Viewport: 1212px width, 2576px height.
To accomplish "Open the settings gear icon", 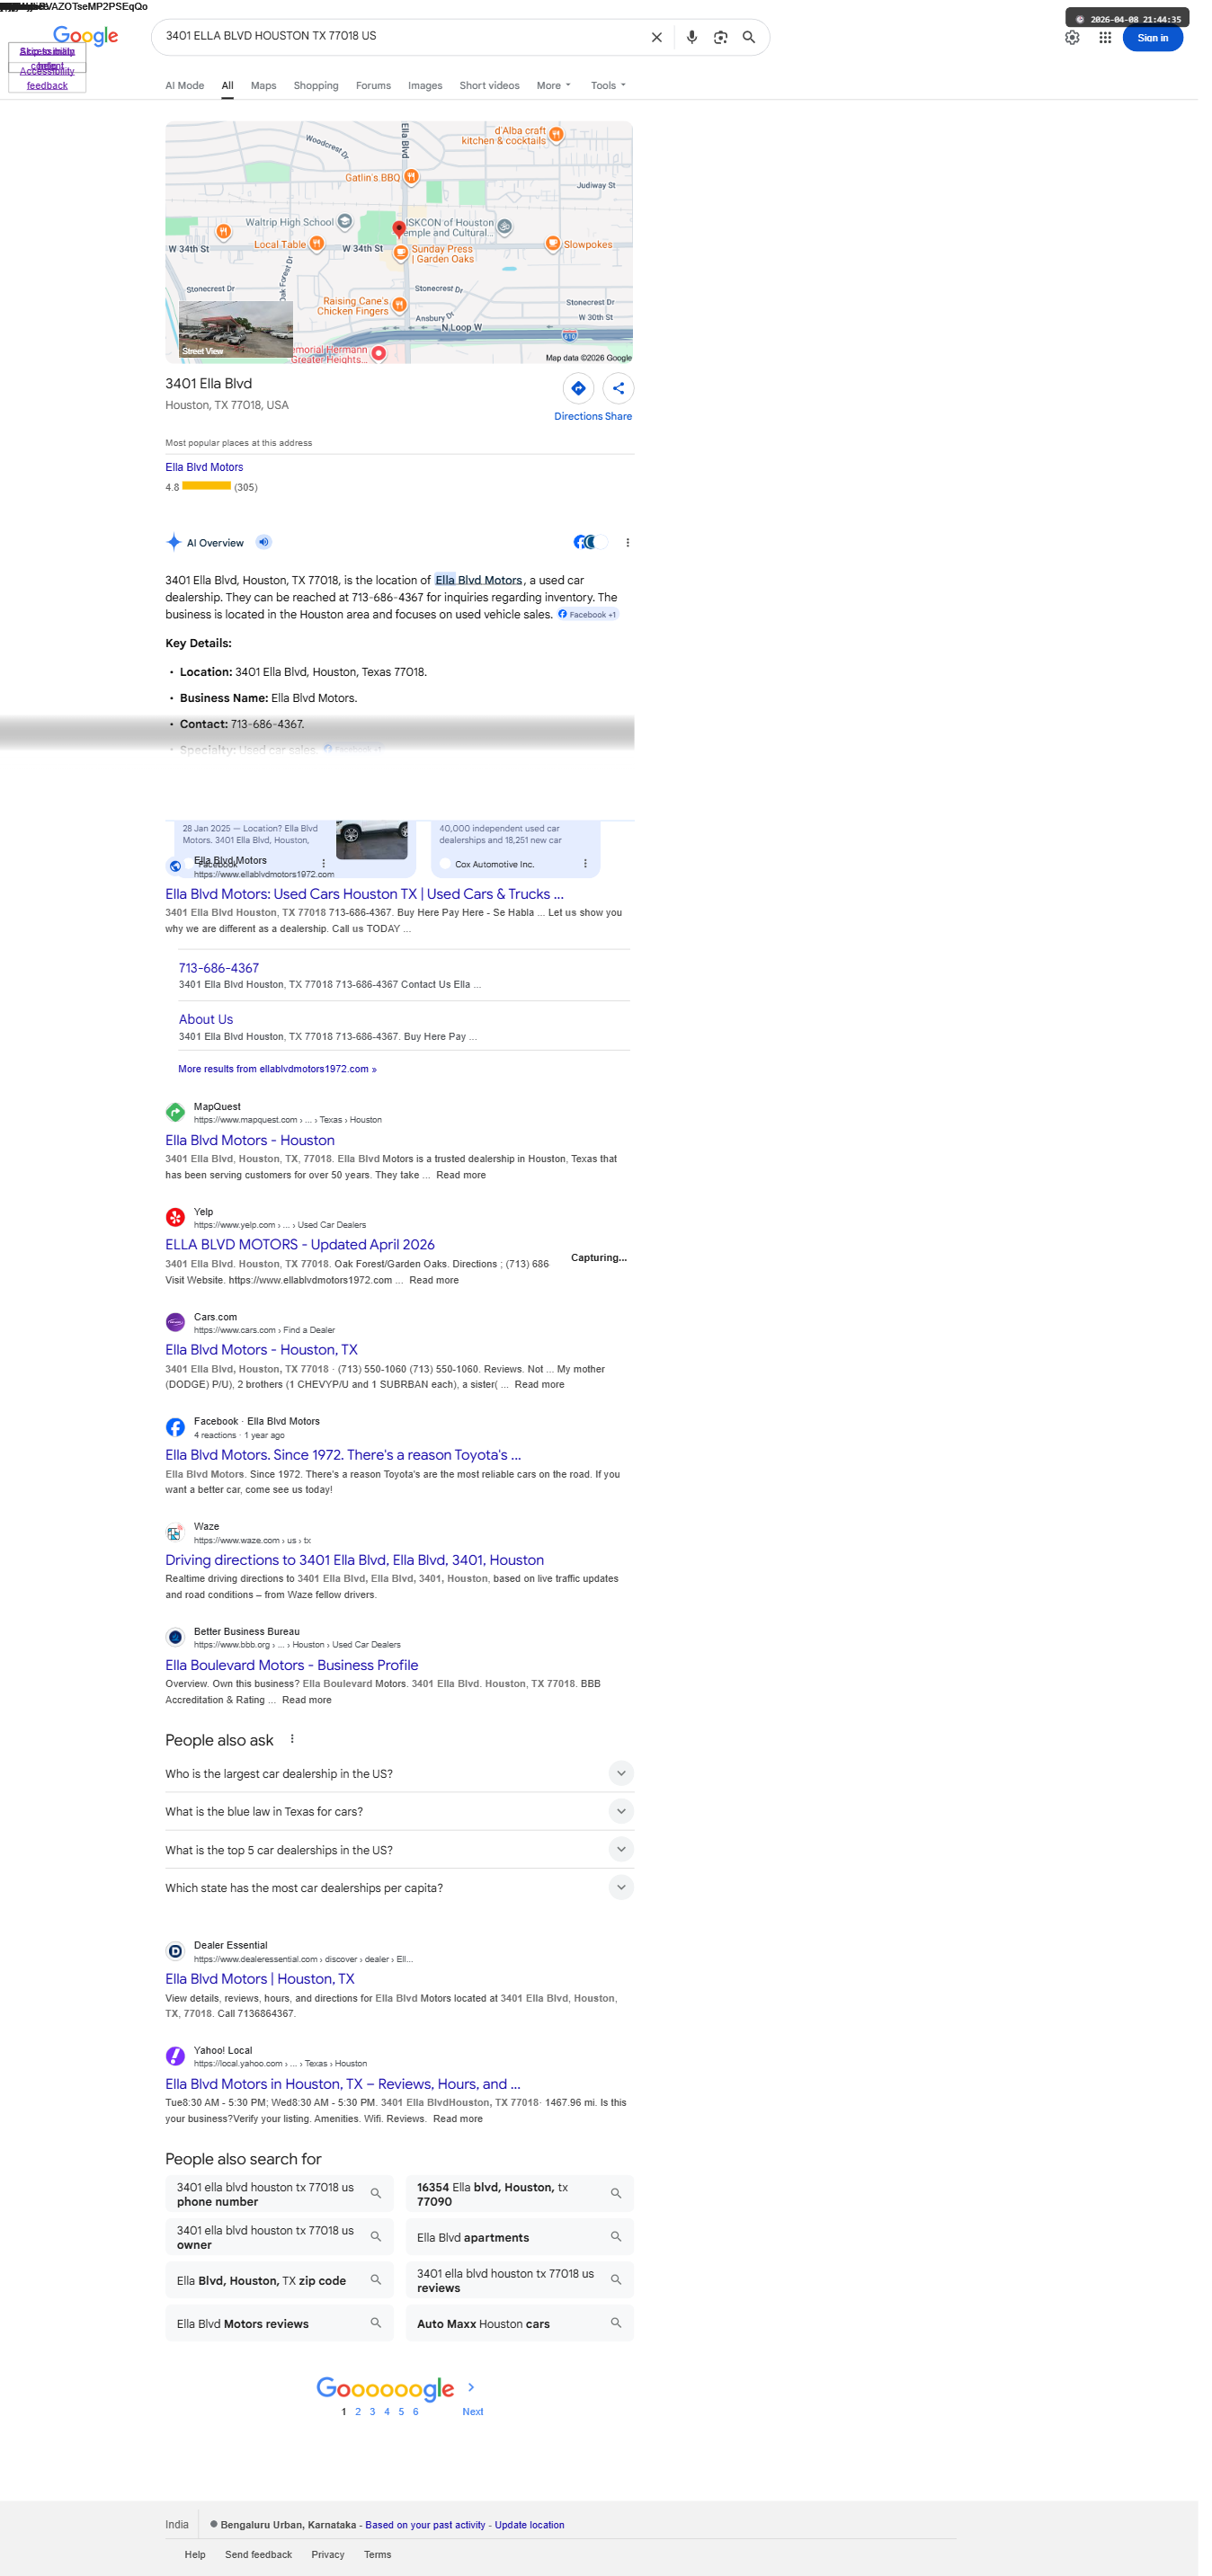I will pyautogui.click(x=1072, y=37).
